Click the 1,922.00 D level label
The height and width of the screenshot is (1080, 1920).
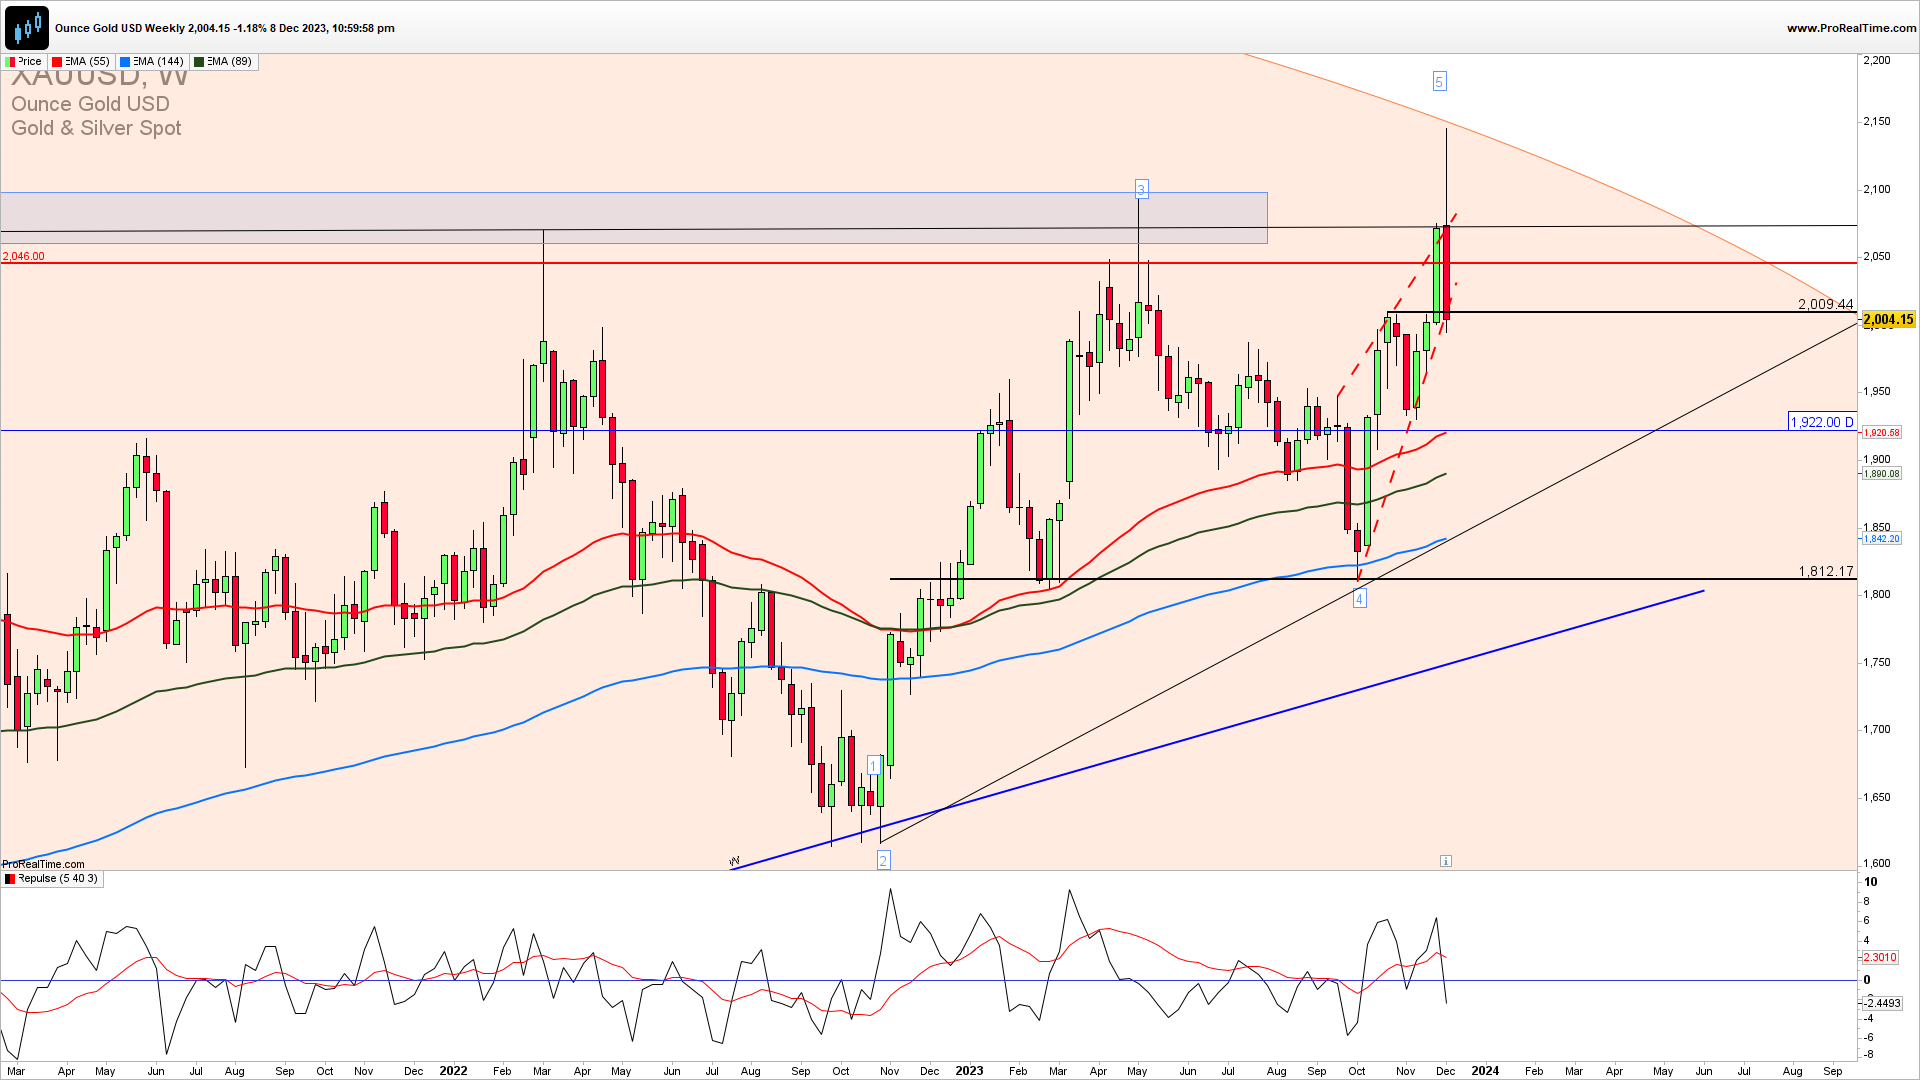click(1822, 422)
